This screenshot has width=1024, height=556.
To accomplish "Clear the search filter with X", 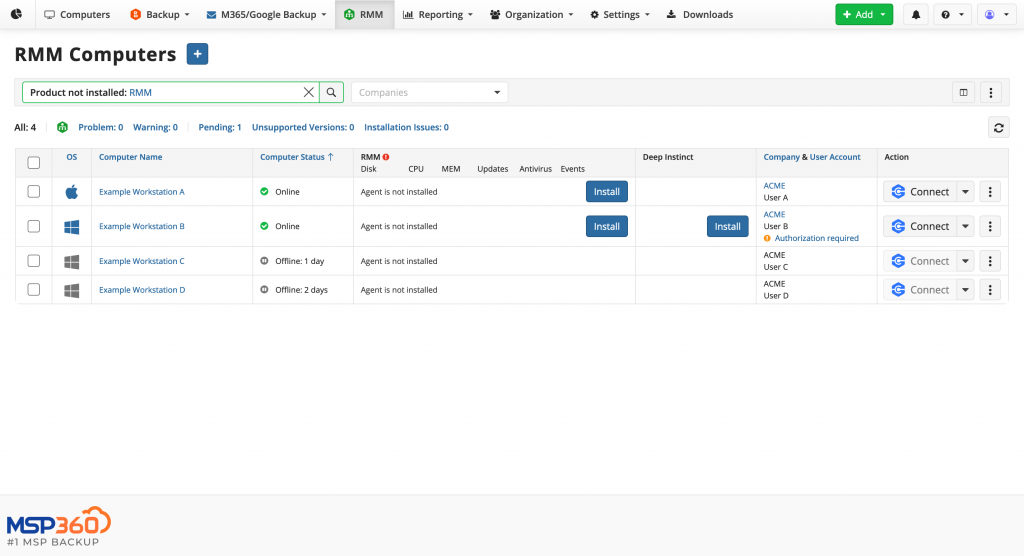I will 309,92.
